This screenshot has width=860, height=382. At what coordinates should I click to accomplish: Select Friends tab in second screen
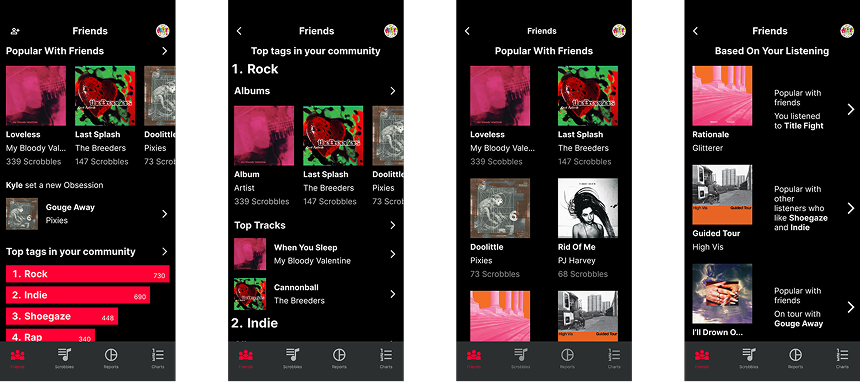point(246,358)
